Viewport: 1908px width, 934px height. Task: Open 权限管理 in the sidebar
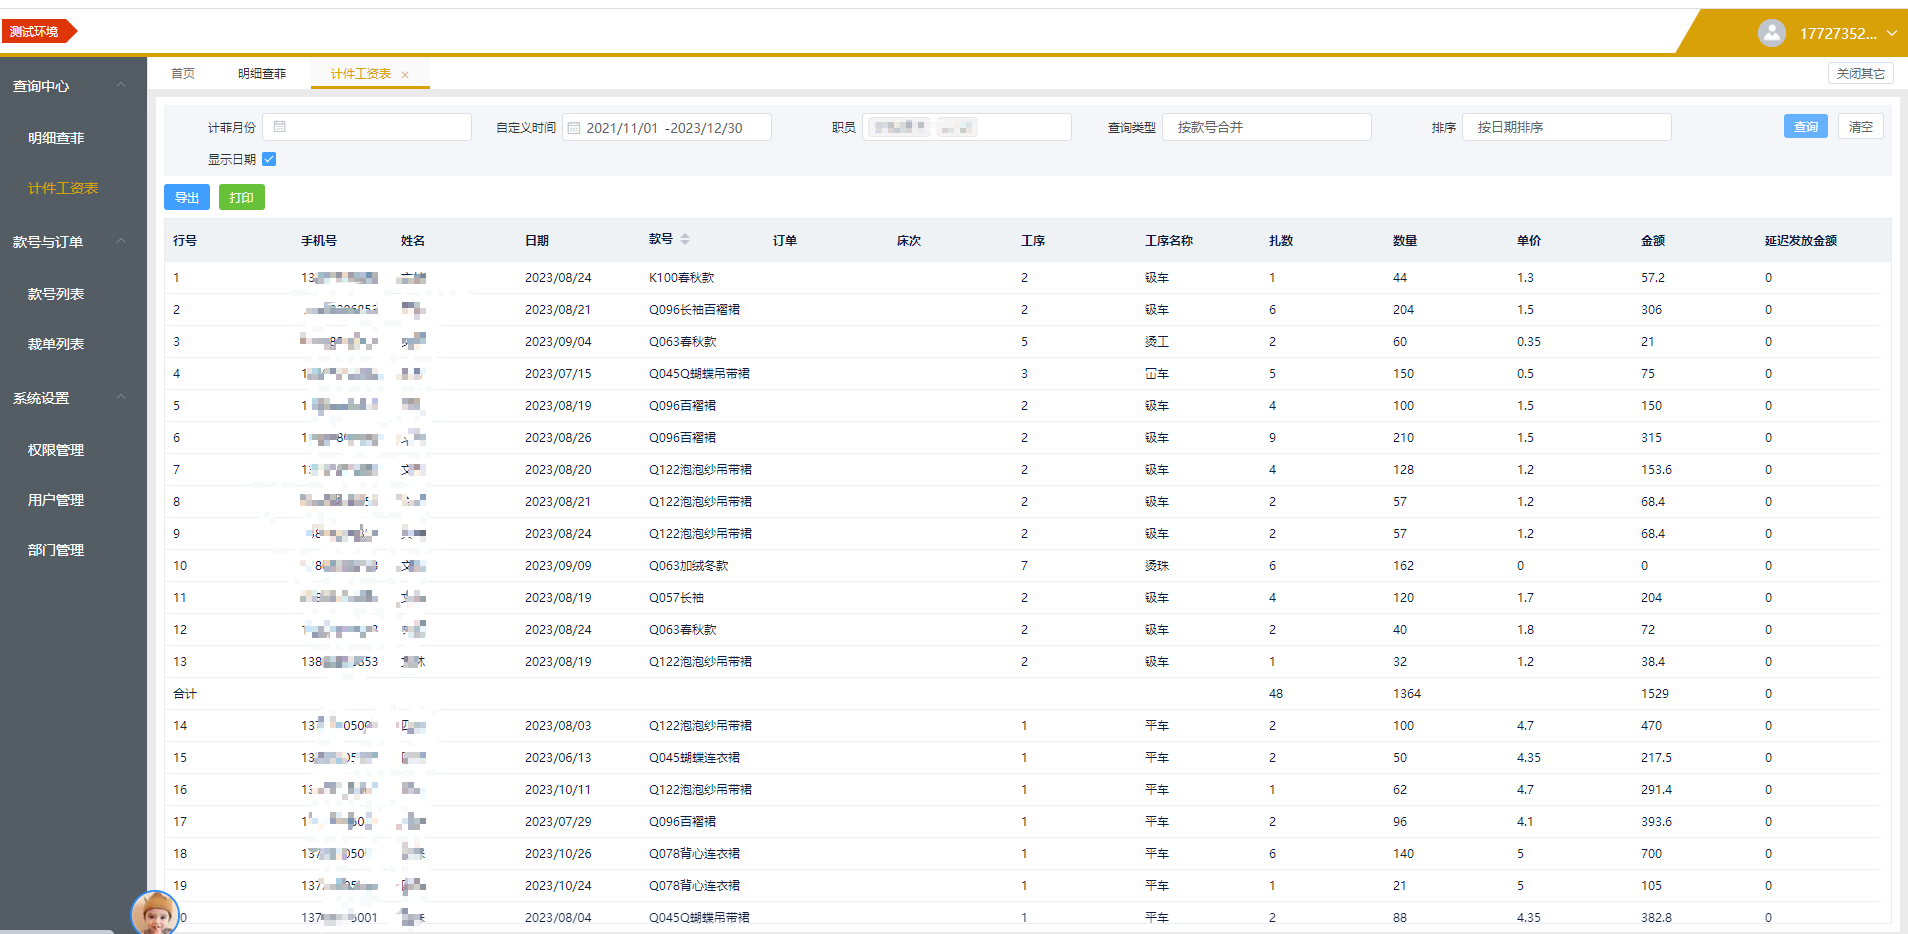coord(56,450)
